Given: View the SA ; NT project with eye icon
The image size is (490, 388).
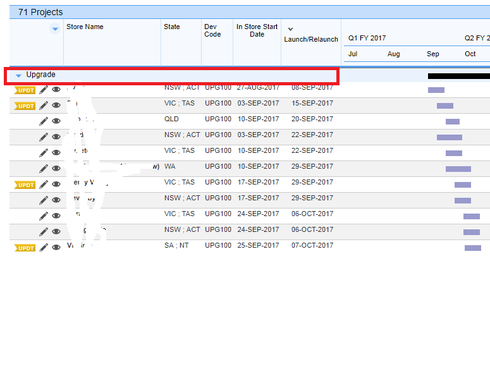Looking at the screenshot, I should point(56,247).
